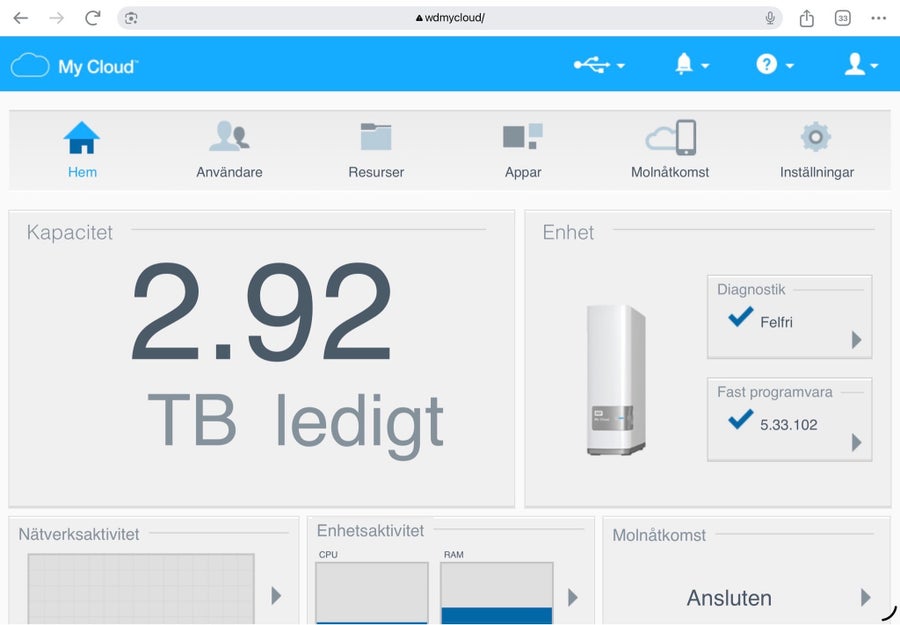Image resolution: width=900 pixels, height=625 pixels.
Task: Click the RAM activity meter
Action: [x=496, y=592]
